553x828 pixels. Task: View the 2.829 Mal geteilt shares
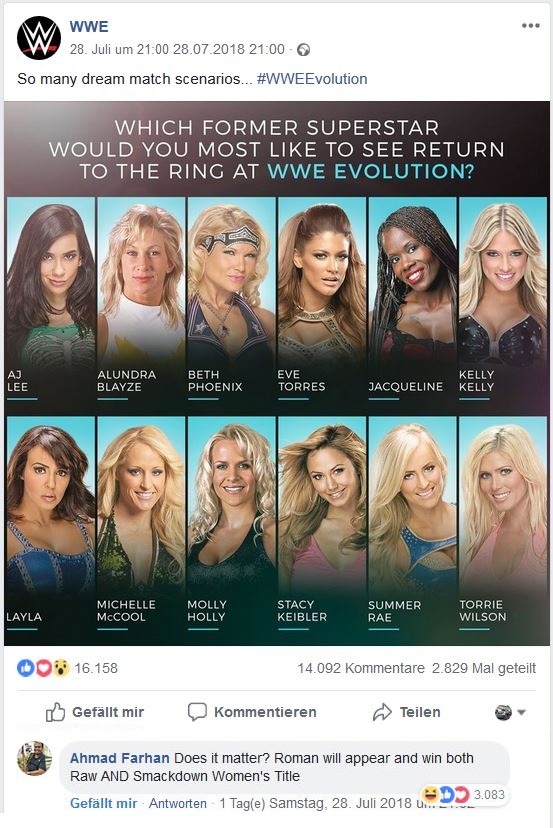click(x=484, y=668)
